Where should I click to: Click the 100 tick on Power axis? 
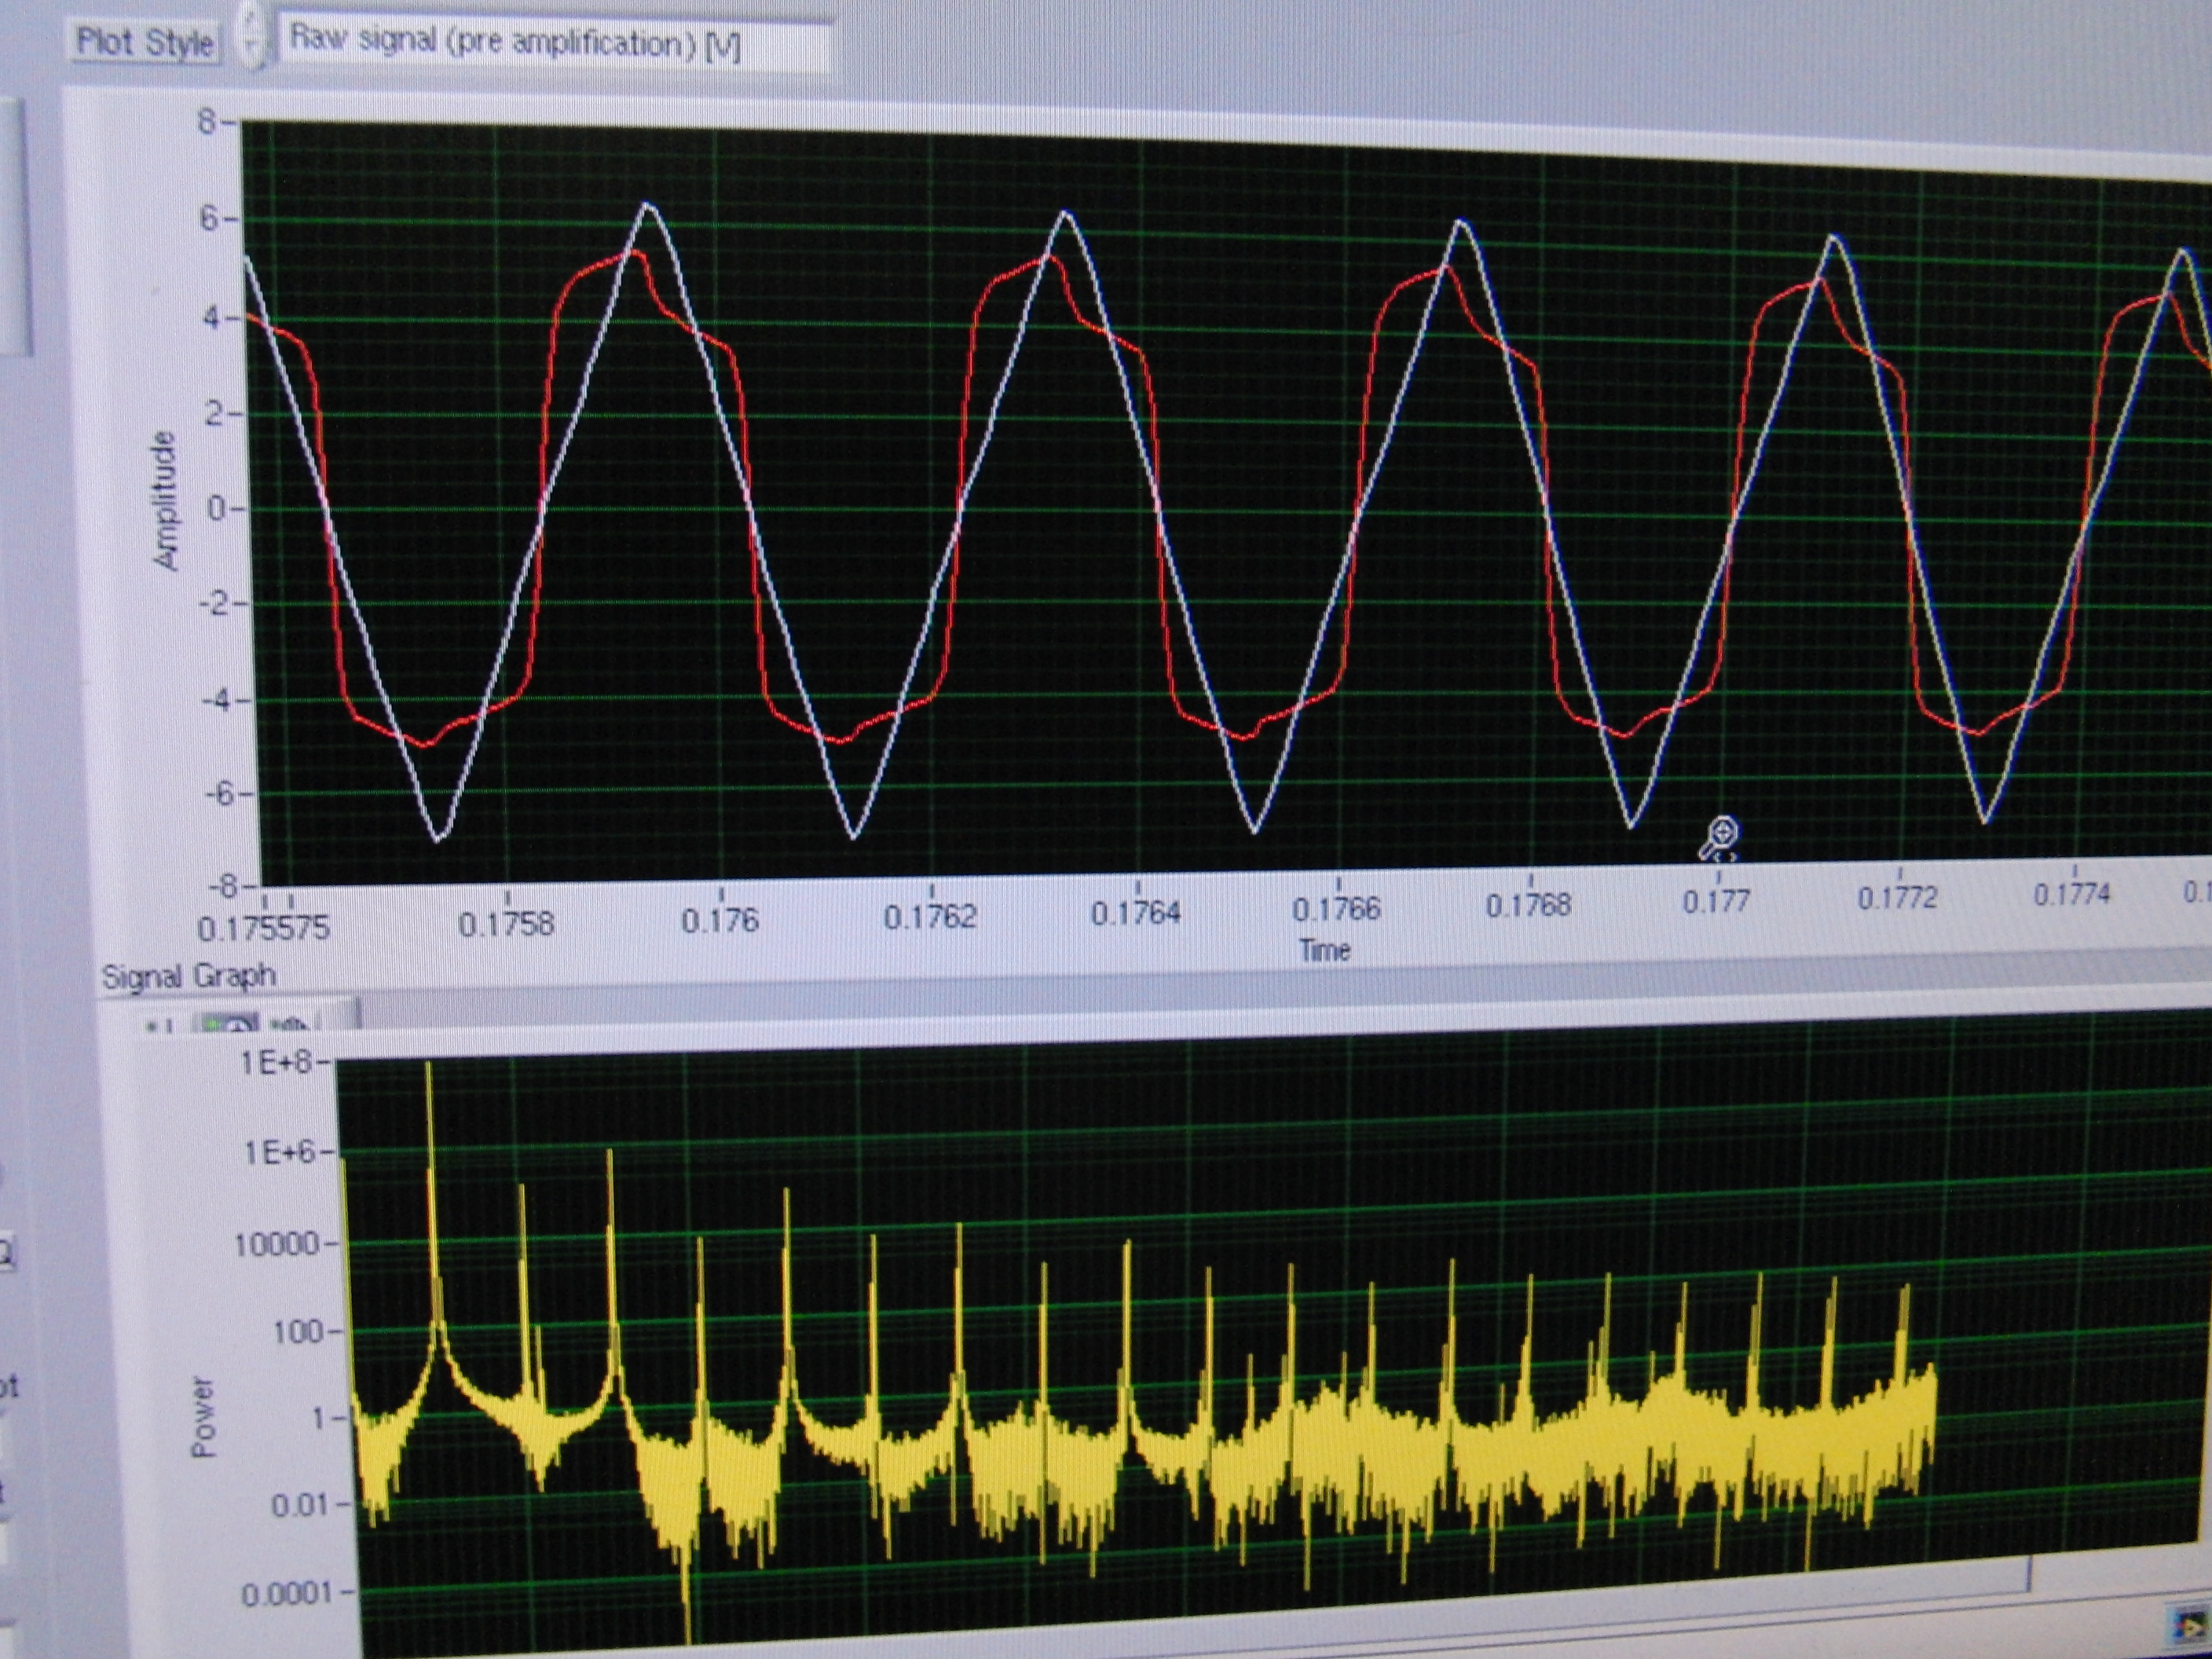(x=298, y=1331)
